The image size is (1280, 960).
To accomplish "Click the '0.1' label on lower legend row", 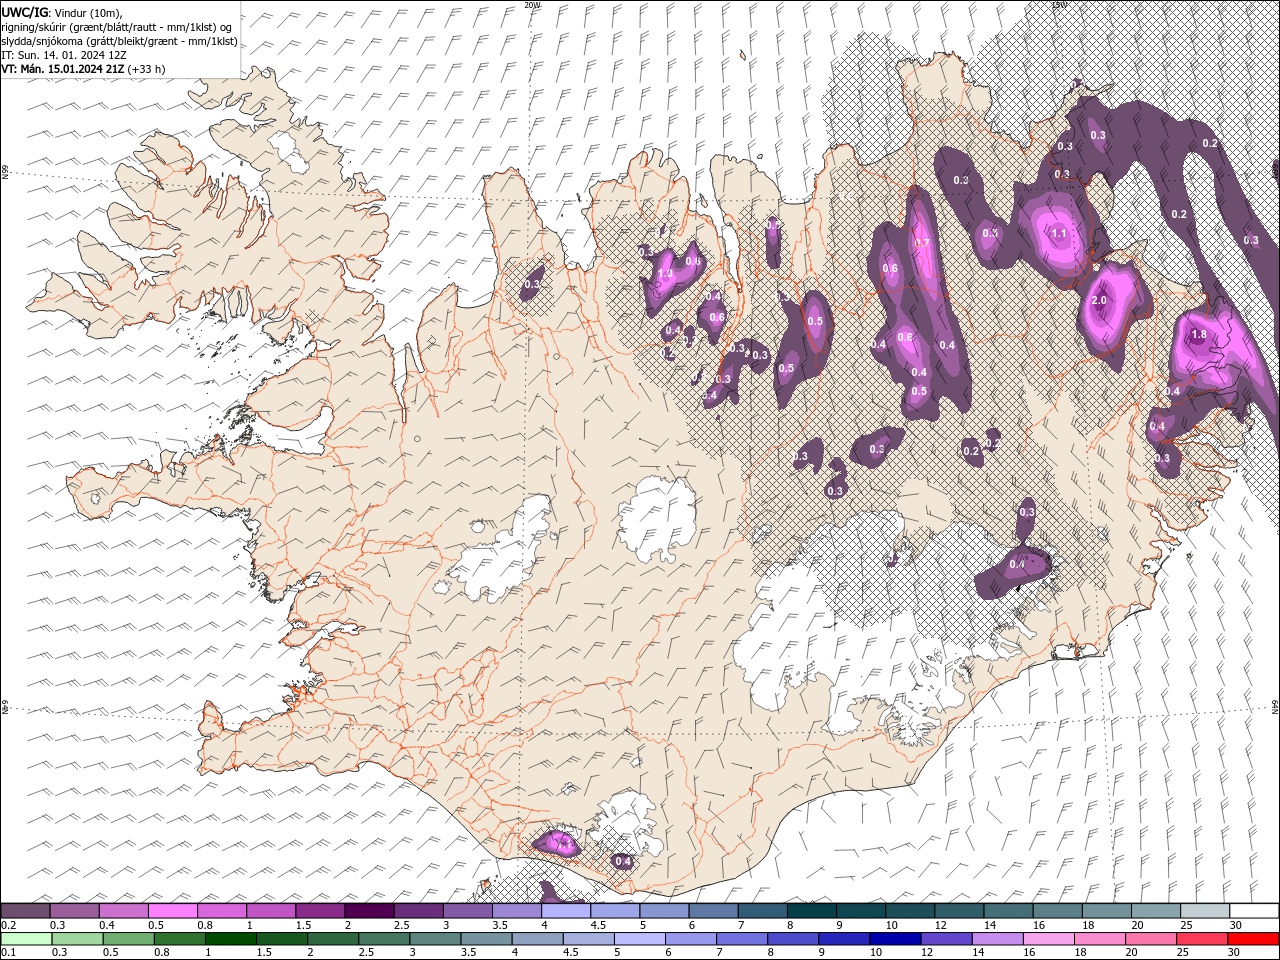I will [x=8, y=952].
